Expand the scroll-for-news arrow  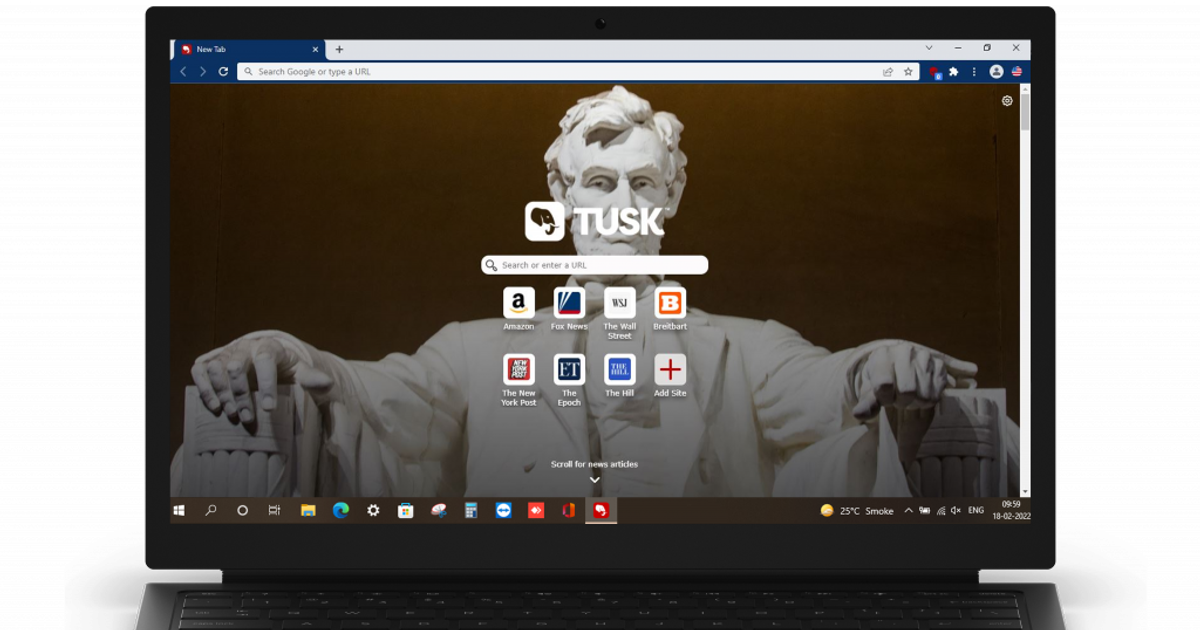tap(594, 480)
